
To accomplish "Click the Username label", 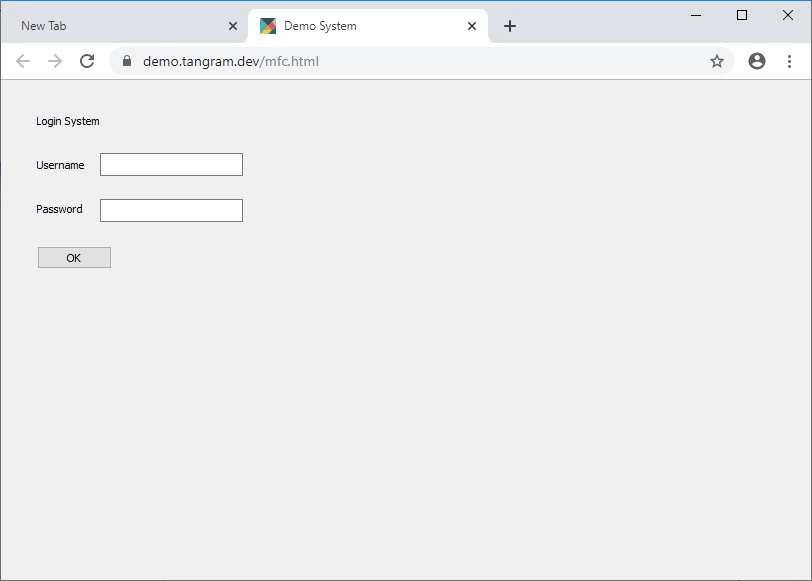I will pyautogui.click(x=60, y=165).
